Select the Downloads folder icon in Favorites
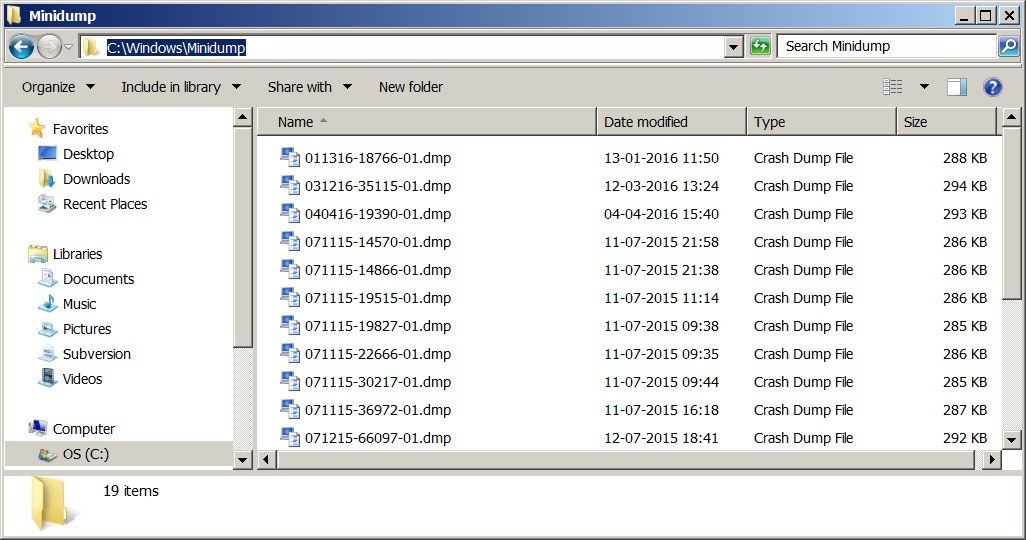 click(46, 179)
